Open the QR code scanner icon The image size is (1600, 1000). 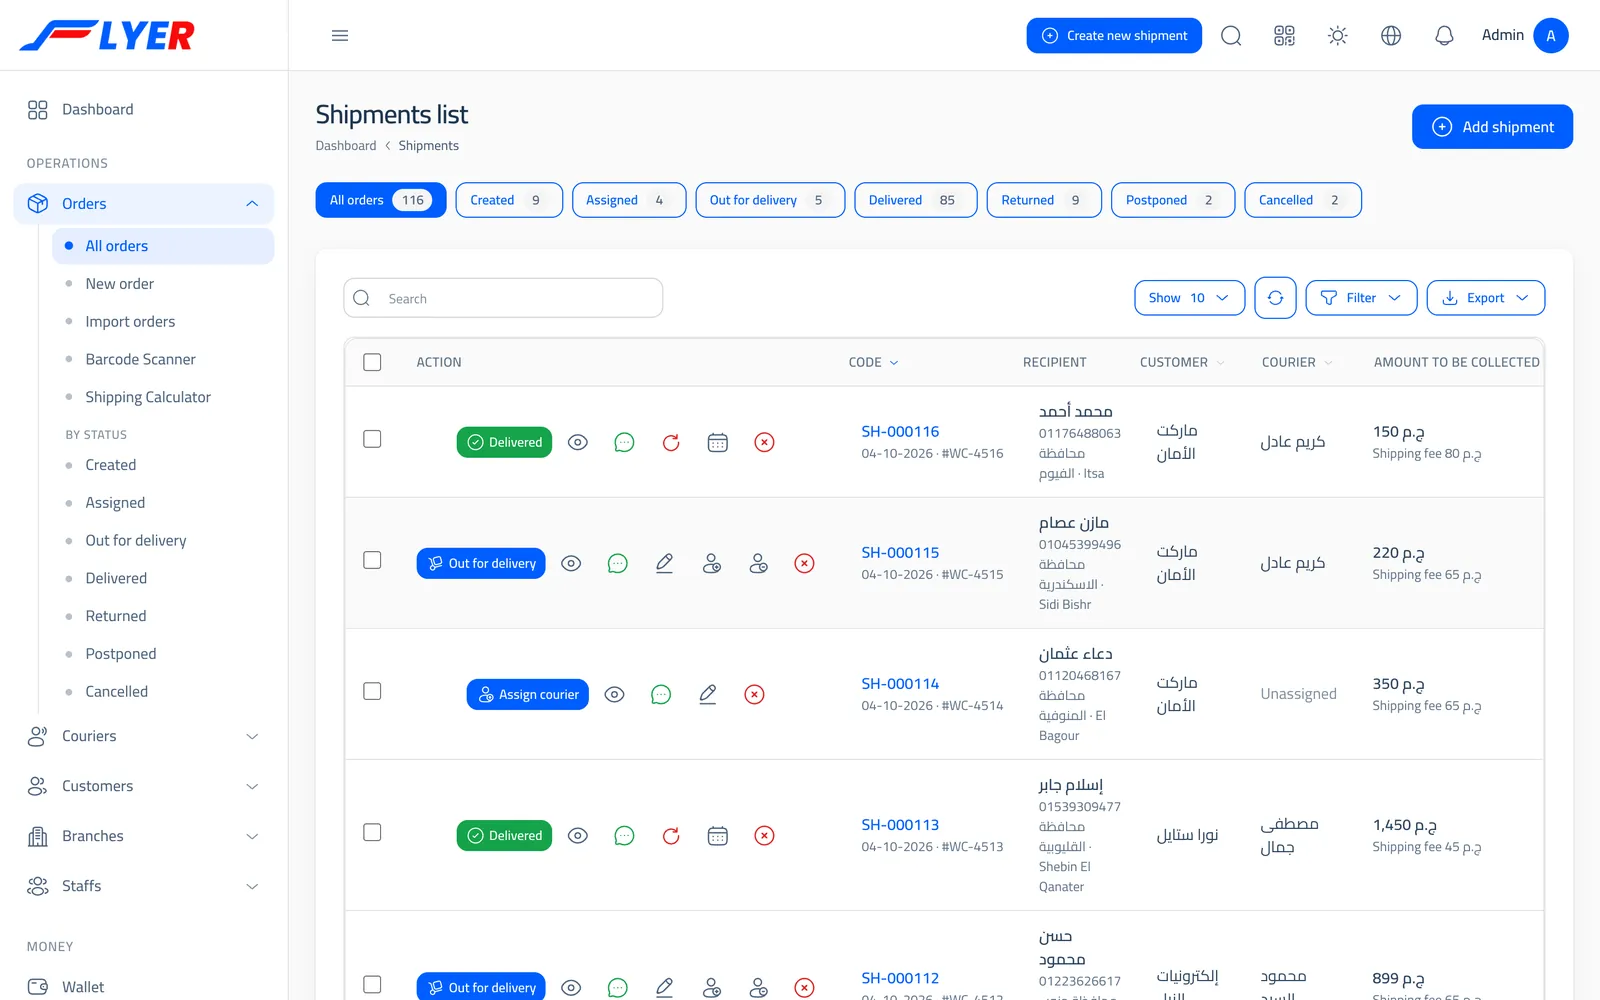click(1284, 36)
